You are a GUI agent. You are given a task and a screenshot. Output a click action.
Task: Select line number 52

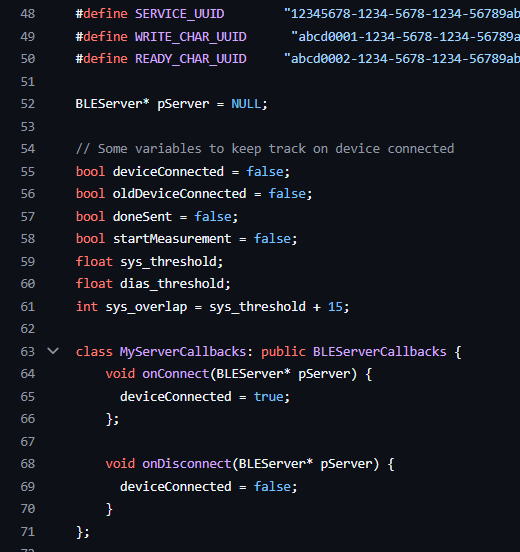point(28,104)
